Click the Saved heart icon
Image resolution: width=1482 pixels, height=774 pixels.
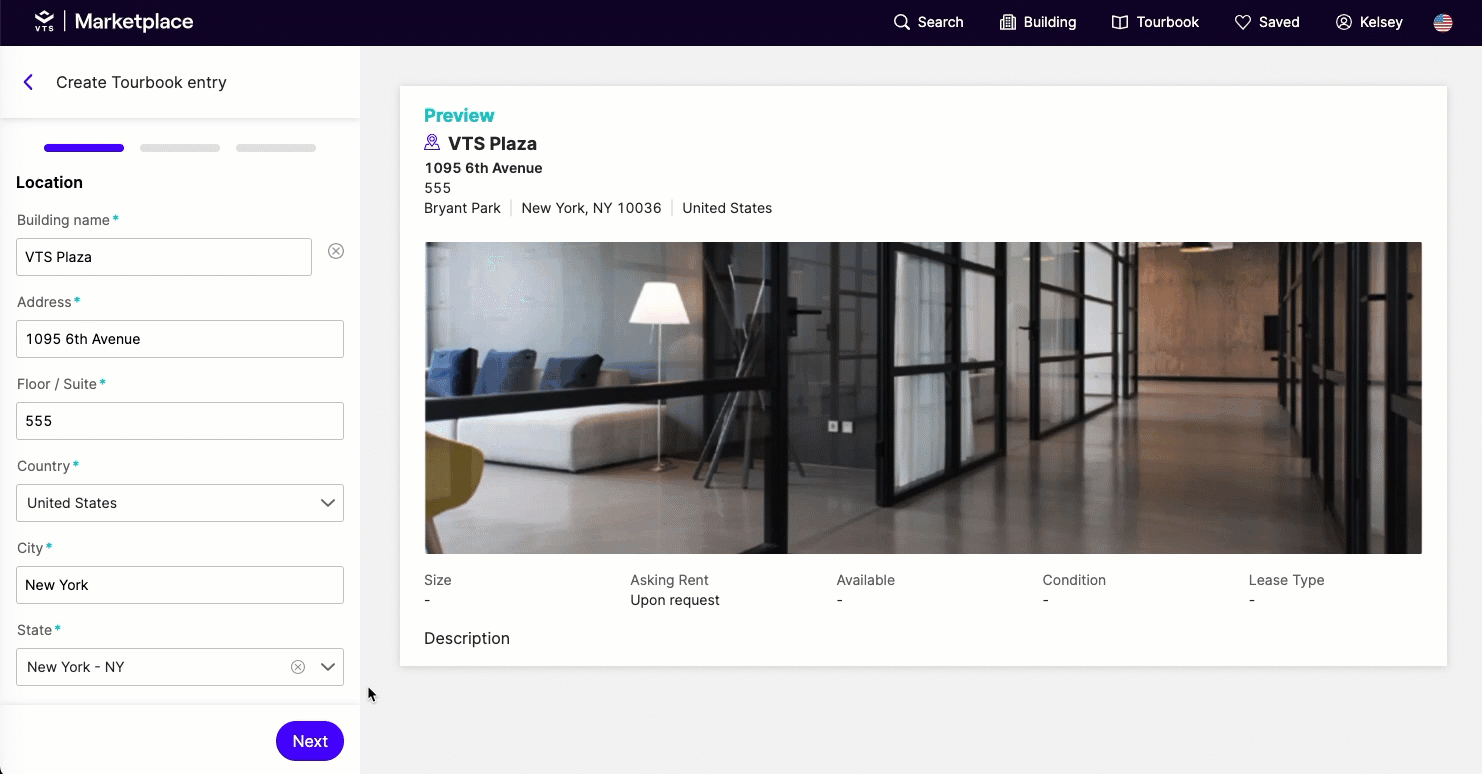point(1243,22)
